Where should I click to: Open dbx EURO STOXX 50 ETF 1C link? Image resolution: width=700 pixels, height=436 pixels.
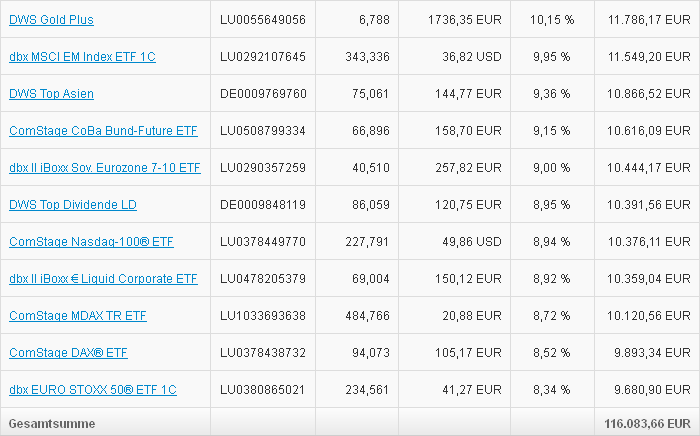click(x=93, y=390)
